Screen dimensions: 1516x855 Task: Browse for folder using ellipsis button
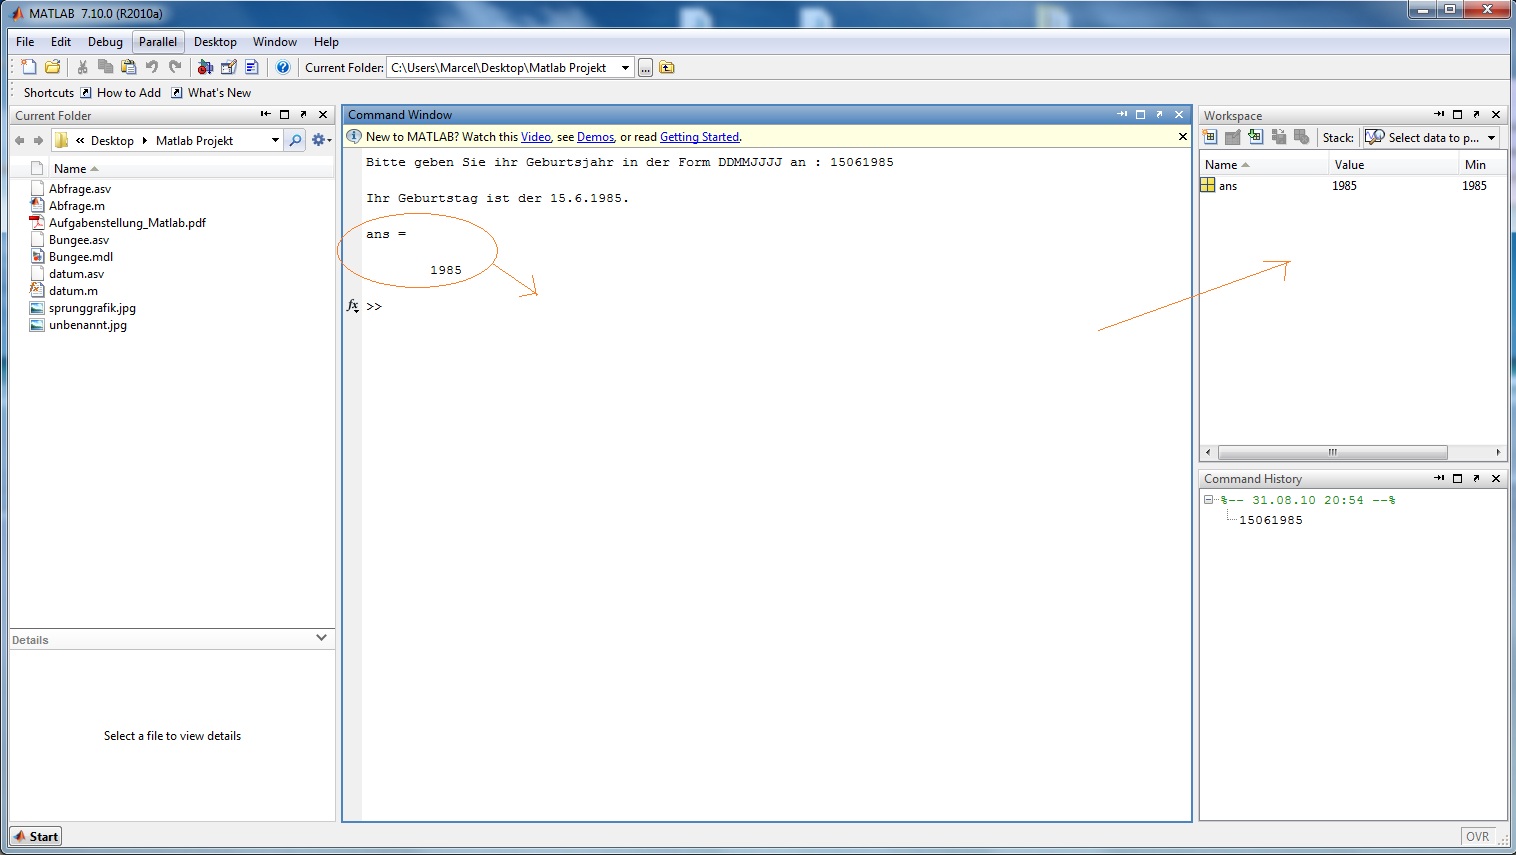645,67
